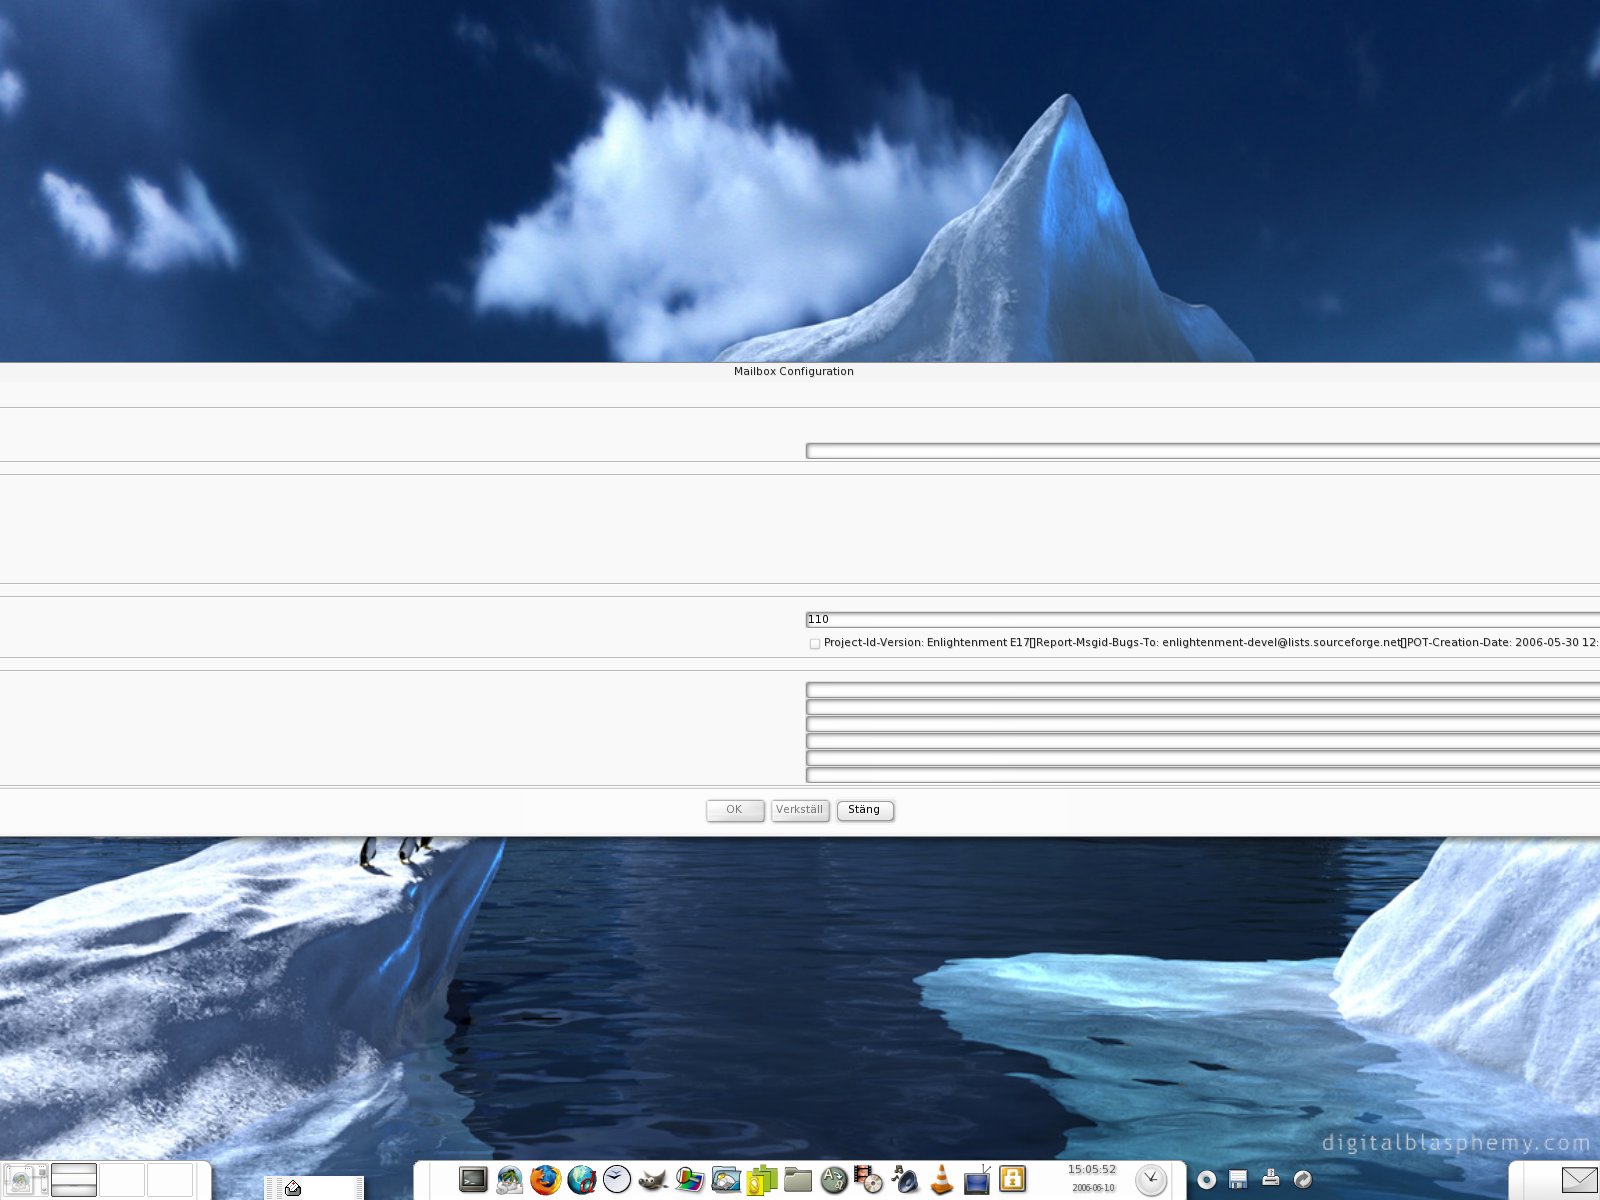The image size is (1600, 1200).
Task: Click the printer icon on desktop
Action: click(x=1270, y=1178)
